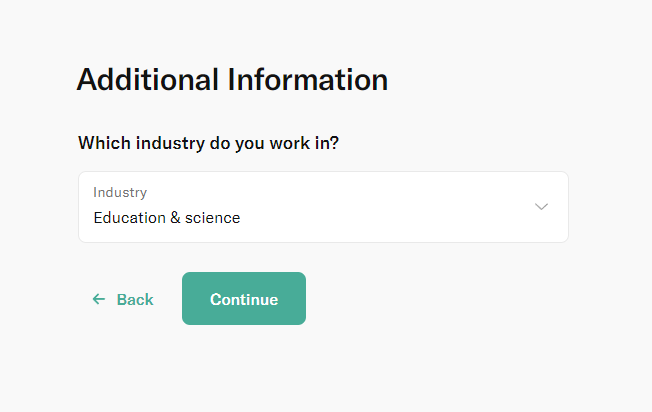This screenshot has height=412, width=652.
Task: Click the "Education & science" selected value
Action: coord(167,218)
